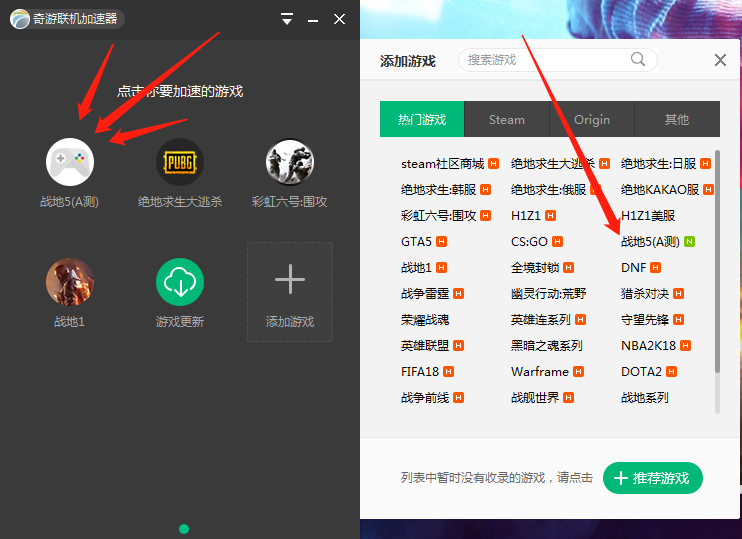Select 战争前线 in the list

coord(425,398)
